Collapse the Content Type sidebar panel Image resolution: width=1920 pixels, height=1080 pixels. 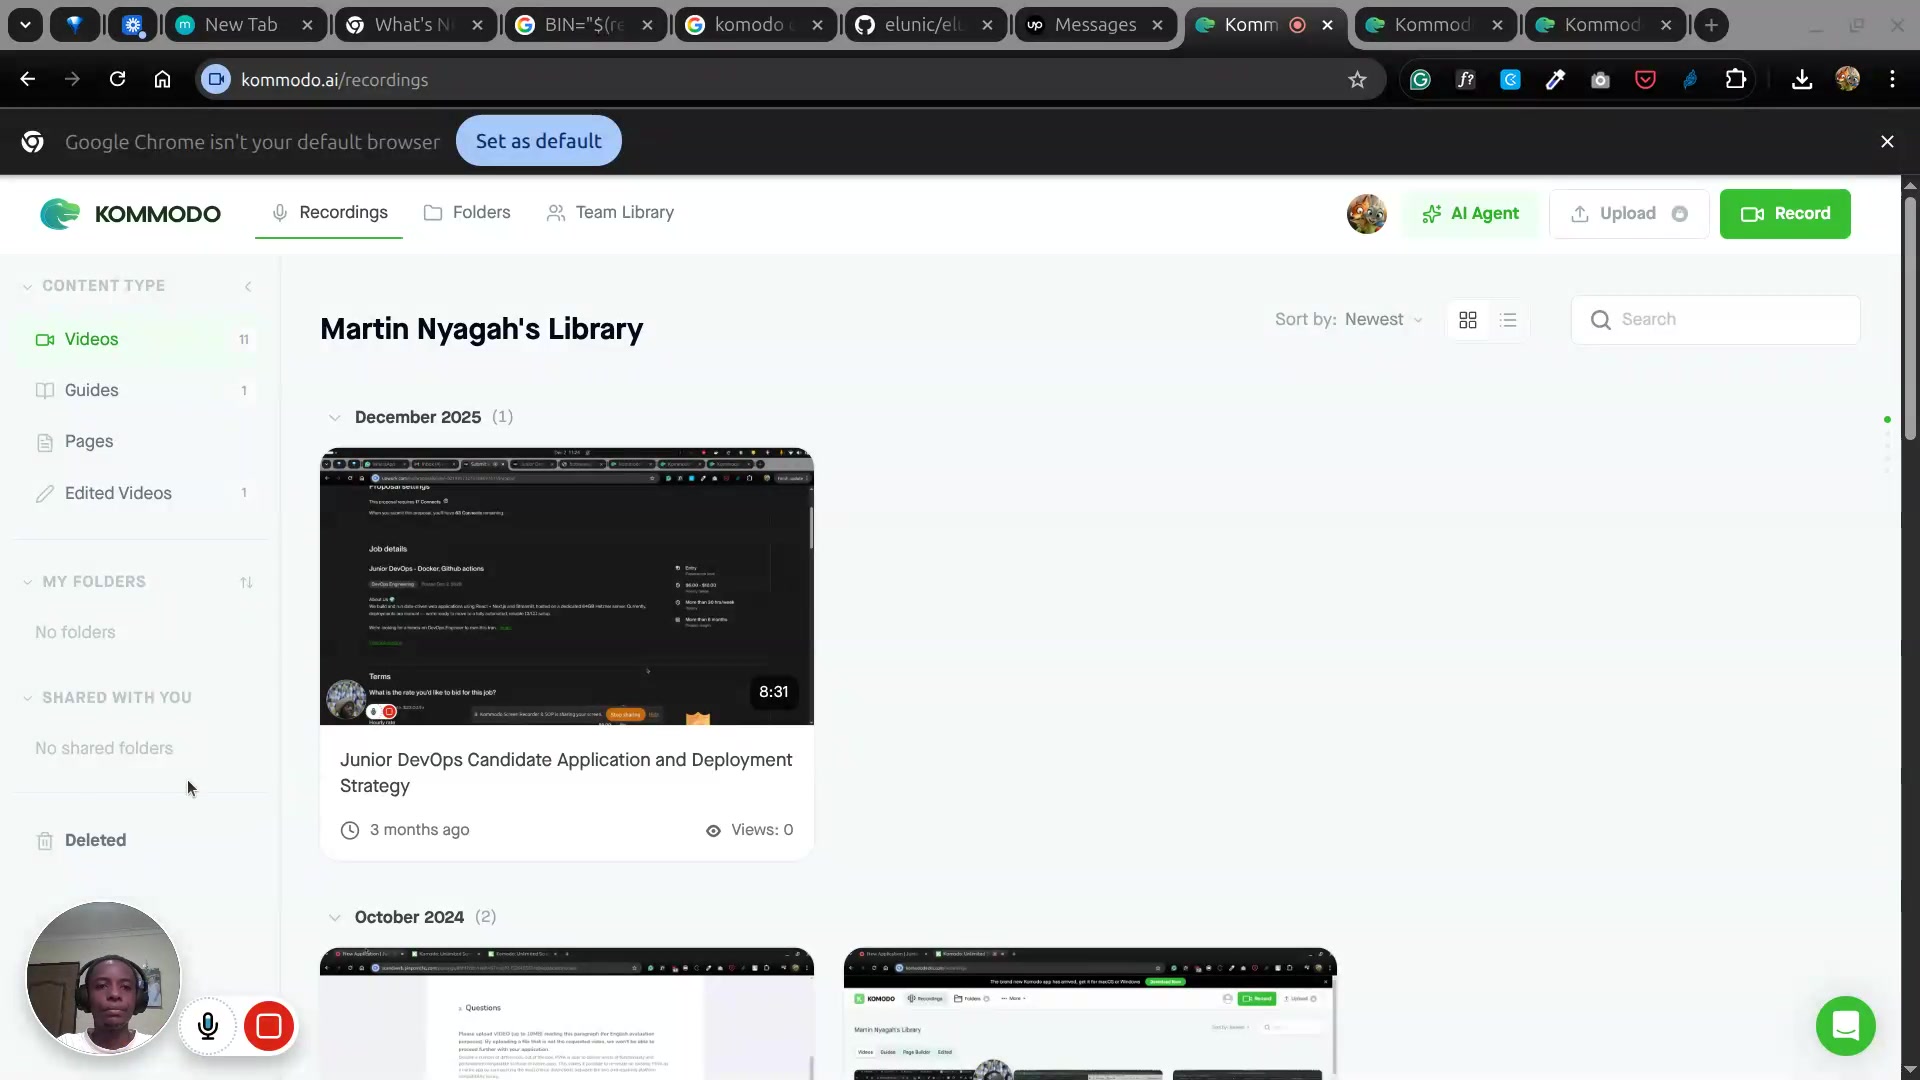[248, 286]
